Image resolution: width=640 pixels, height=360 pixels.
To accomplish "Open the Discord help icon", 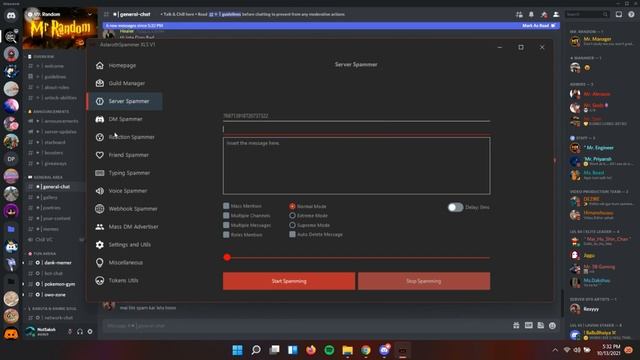I will click(631, 14).
